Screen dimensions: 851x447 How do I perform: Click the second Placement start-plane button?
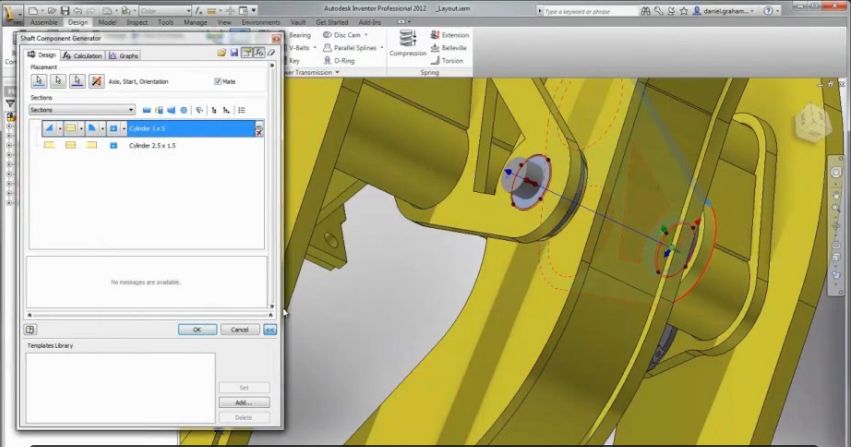(x=58, y=81)
